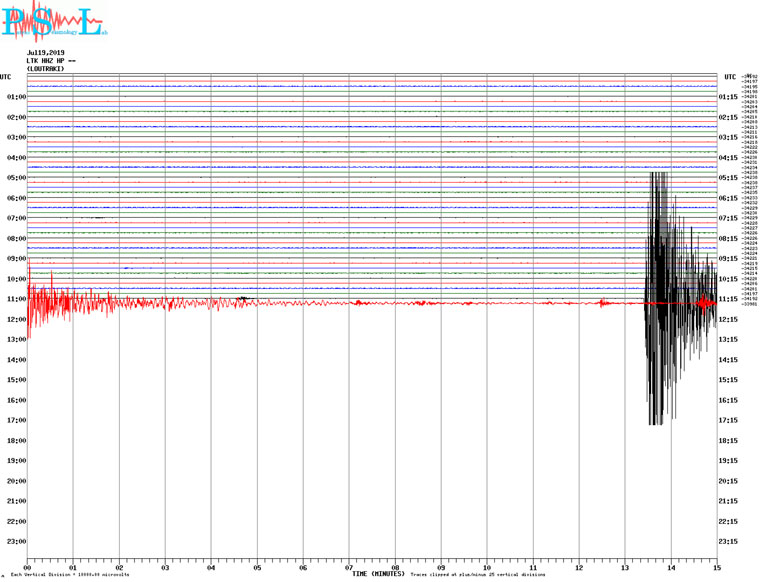Click minute 07 on the bottom time axis

(349, 567)
